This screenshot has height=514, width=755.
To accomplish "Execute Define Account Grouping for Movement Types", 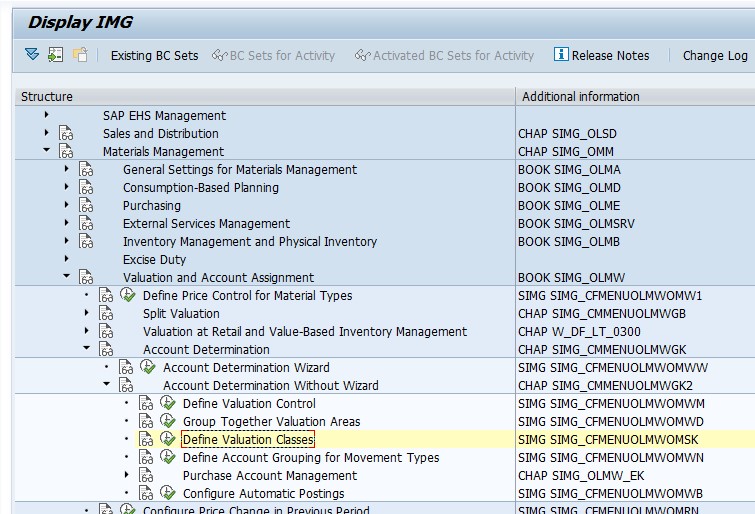I will click(x=168, y=457).
